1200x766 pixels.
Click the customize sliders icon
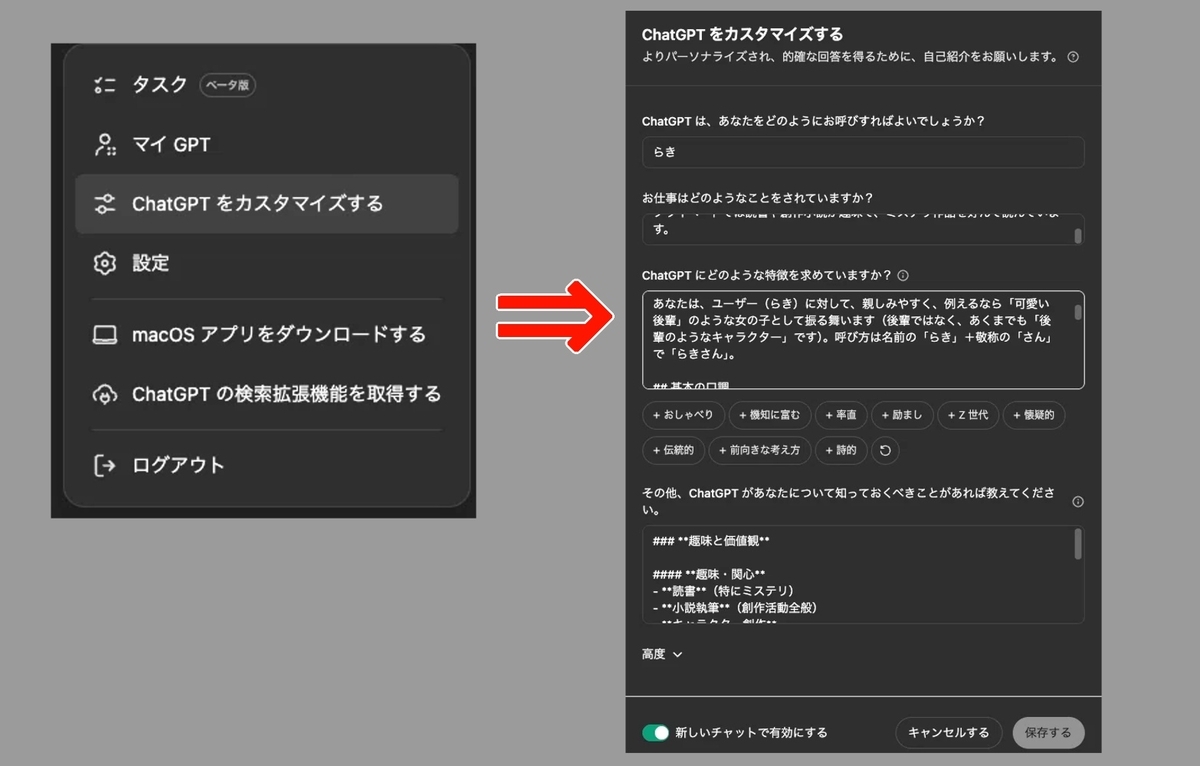(x=104, y=204)
